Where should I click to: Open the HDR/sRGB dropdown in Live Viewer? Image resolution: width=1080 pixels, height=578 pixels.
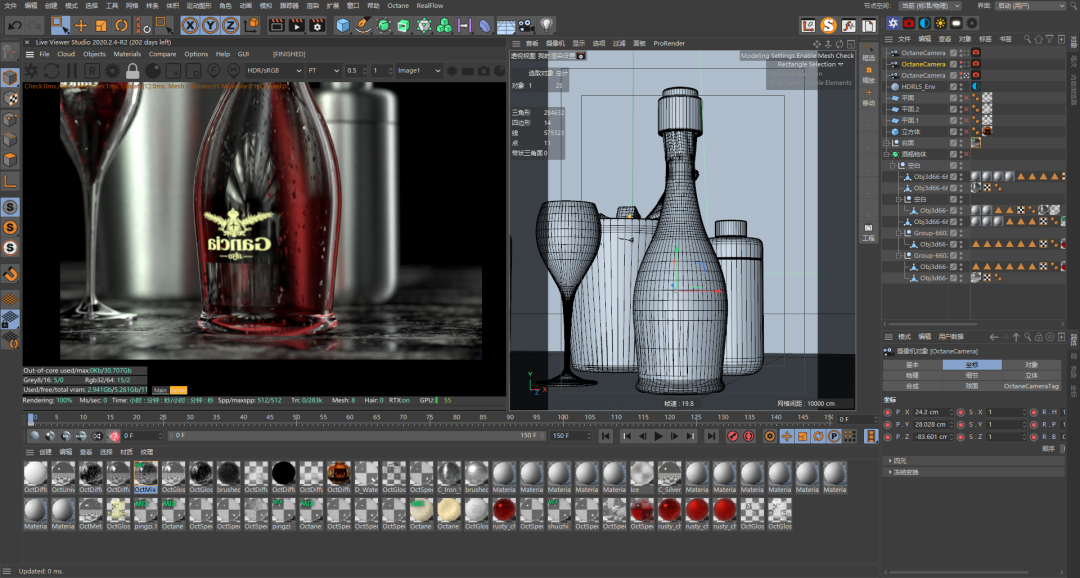(x=274, y=71)
